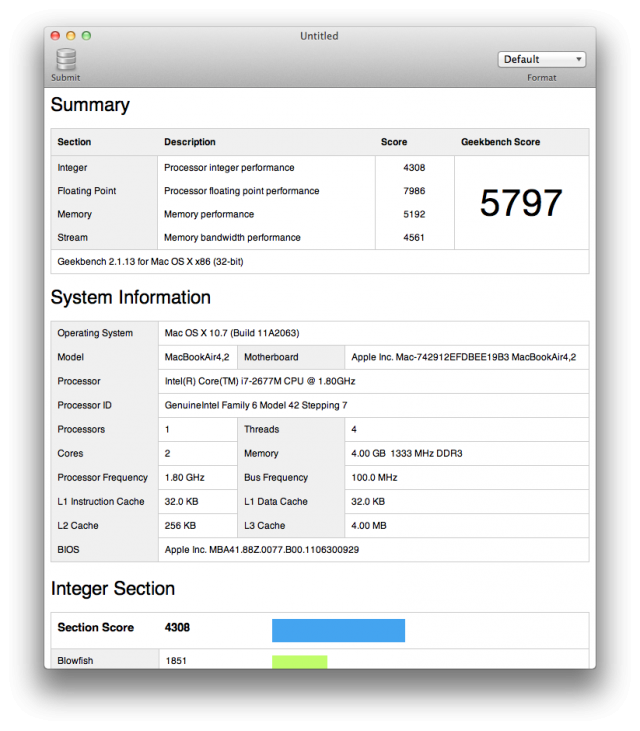Click the Submit database icon
The width and height of the screenshot is (640, 731).
(x=66, y=59)
